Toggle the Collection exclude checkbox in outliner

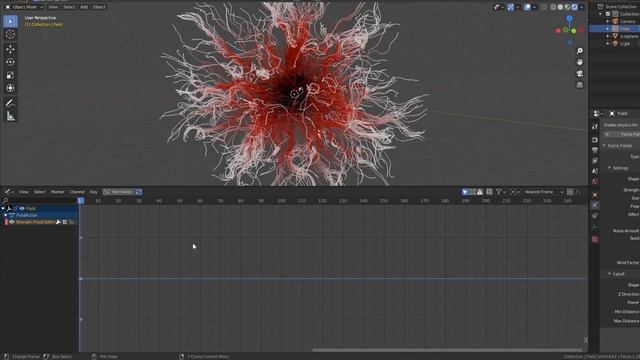coord(608,14)
